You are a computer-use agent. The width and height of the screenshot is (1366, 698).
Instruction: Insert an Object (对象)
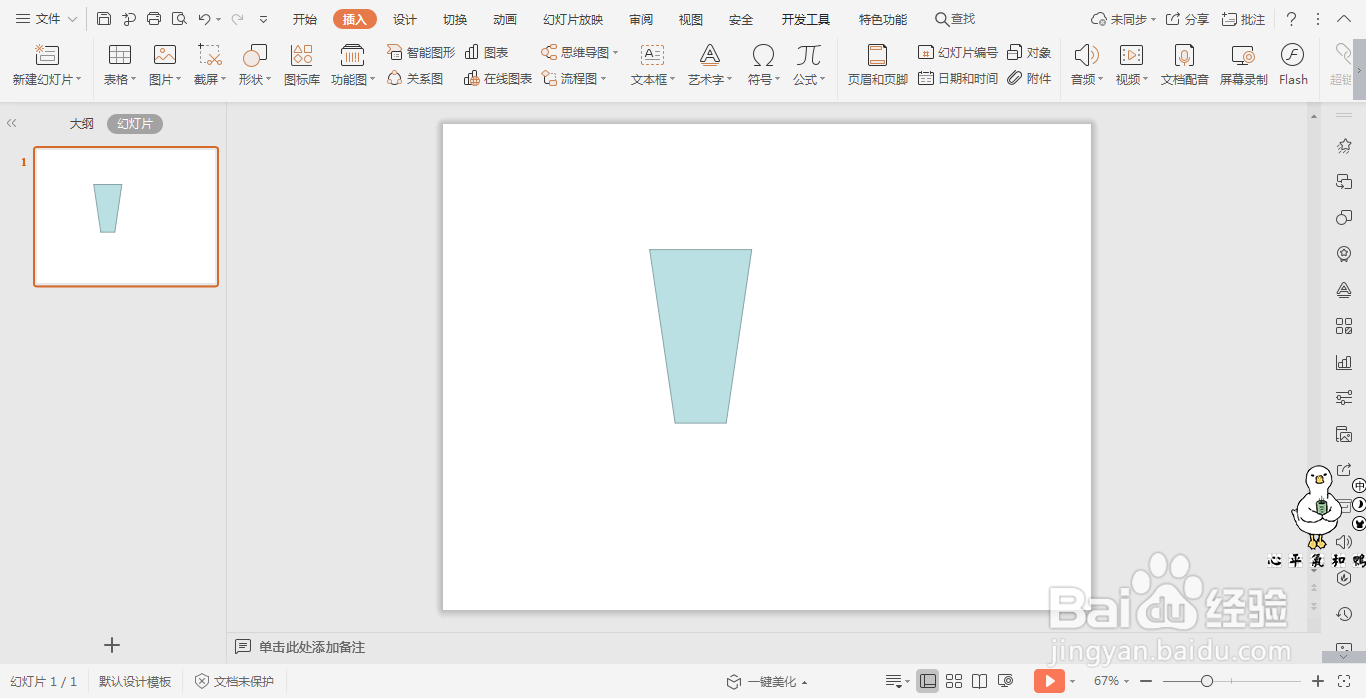click(1029, 52)
